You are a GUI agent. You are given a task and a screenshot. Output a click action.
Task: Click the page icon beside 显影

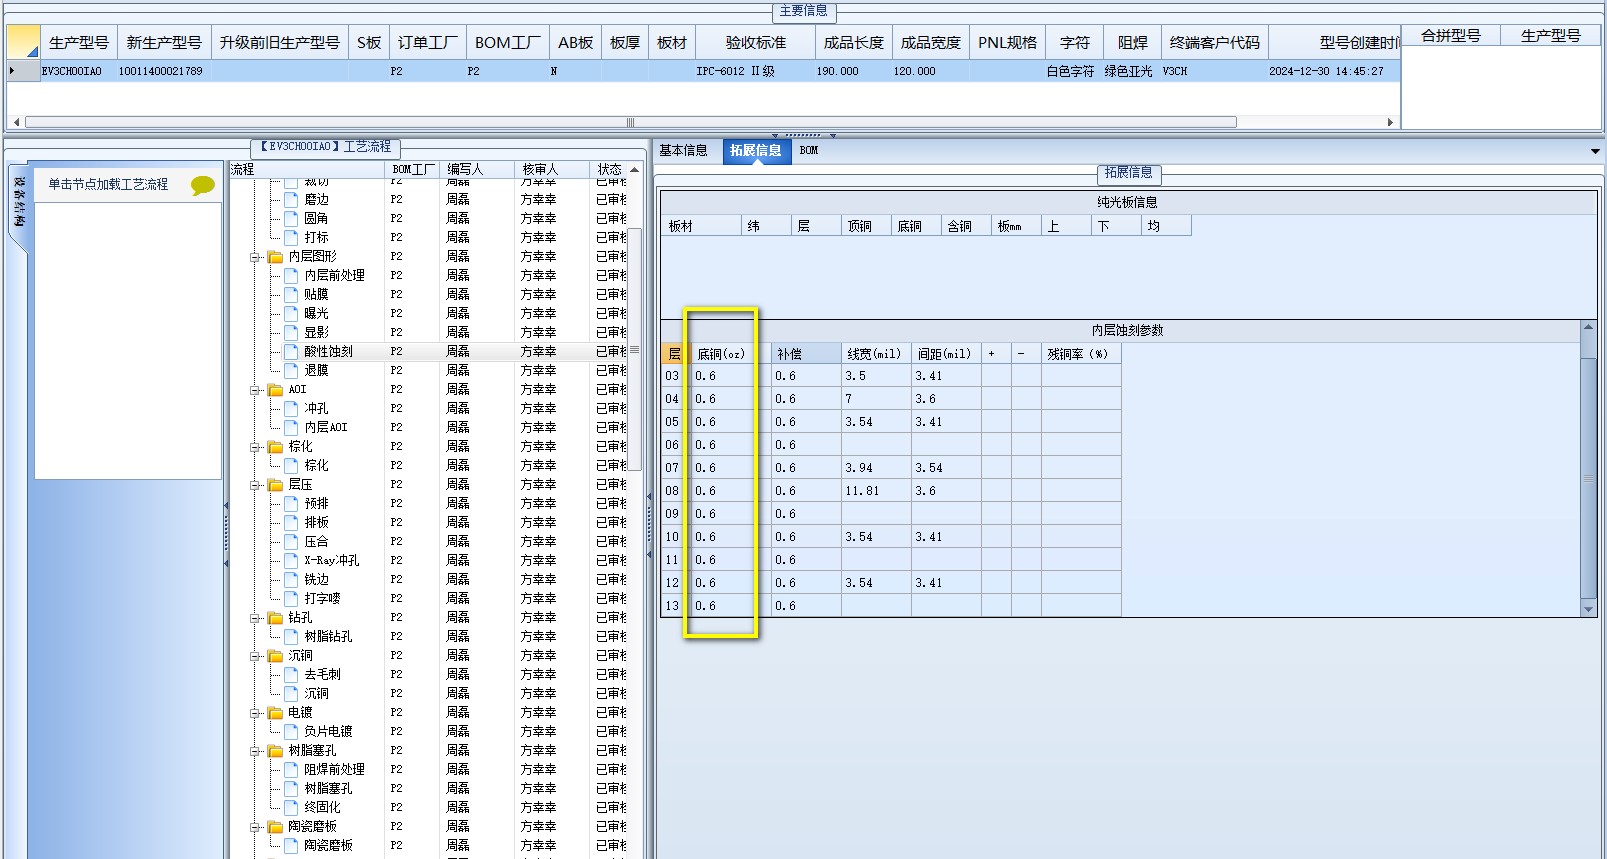(x=291, y=333)
